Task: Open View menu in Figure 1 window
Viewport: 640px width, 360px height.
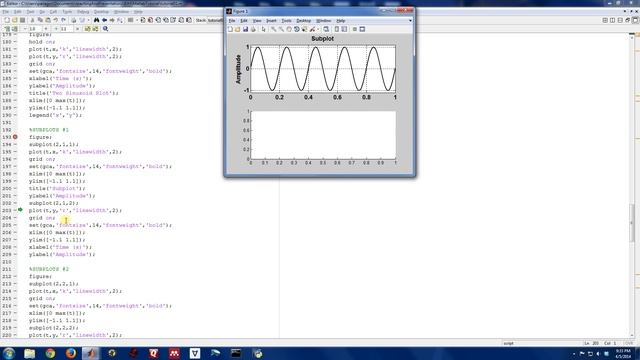Action: [x=257, y=21]
